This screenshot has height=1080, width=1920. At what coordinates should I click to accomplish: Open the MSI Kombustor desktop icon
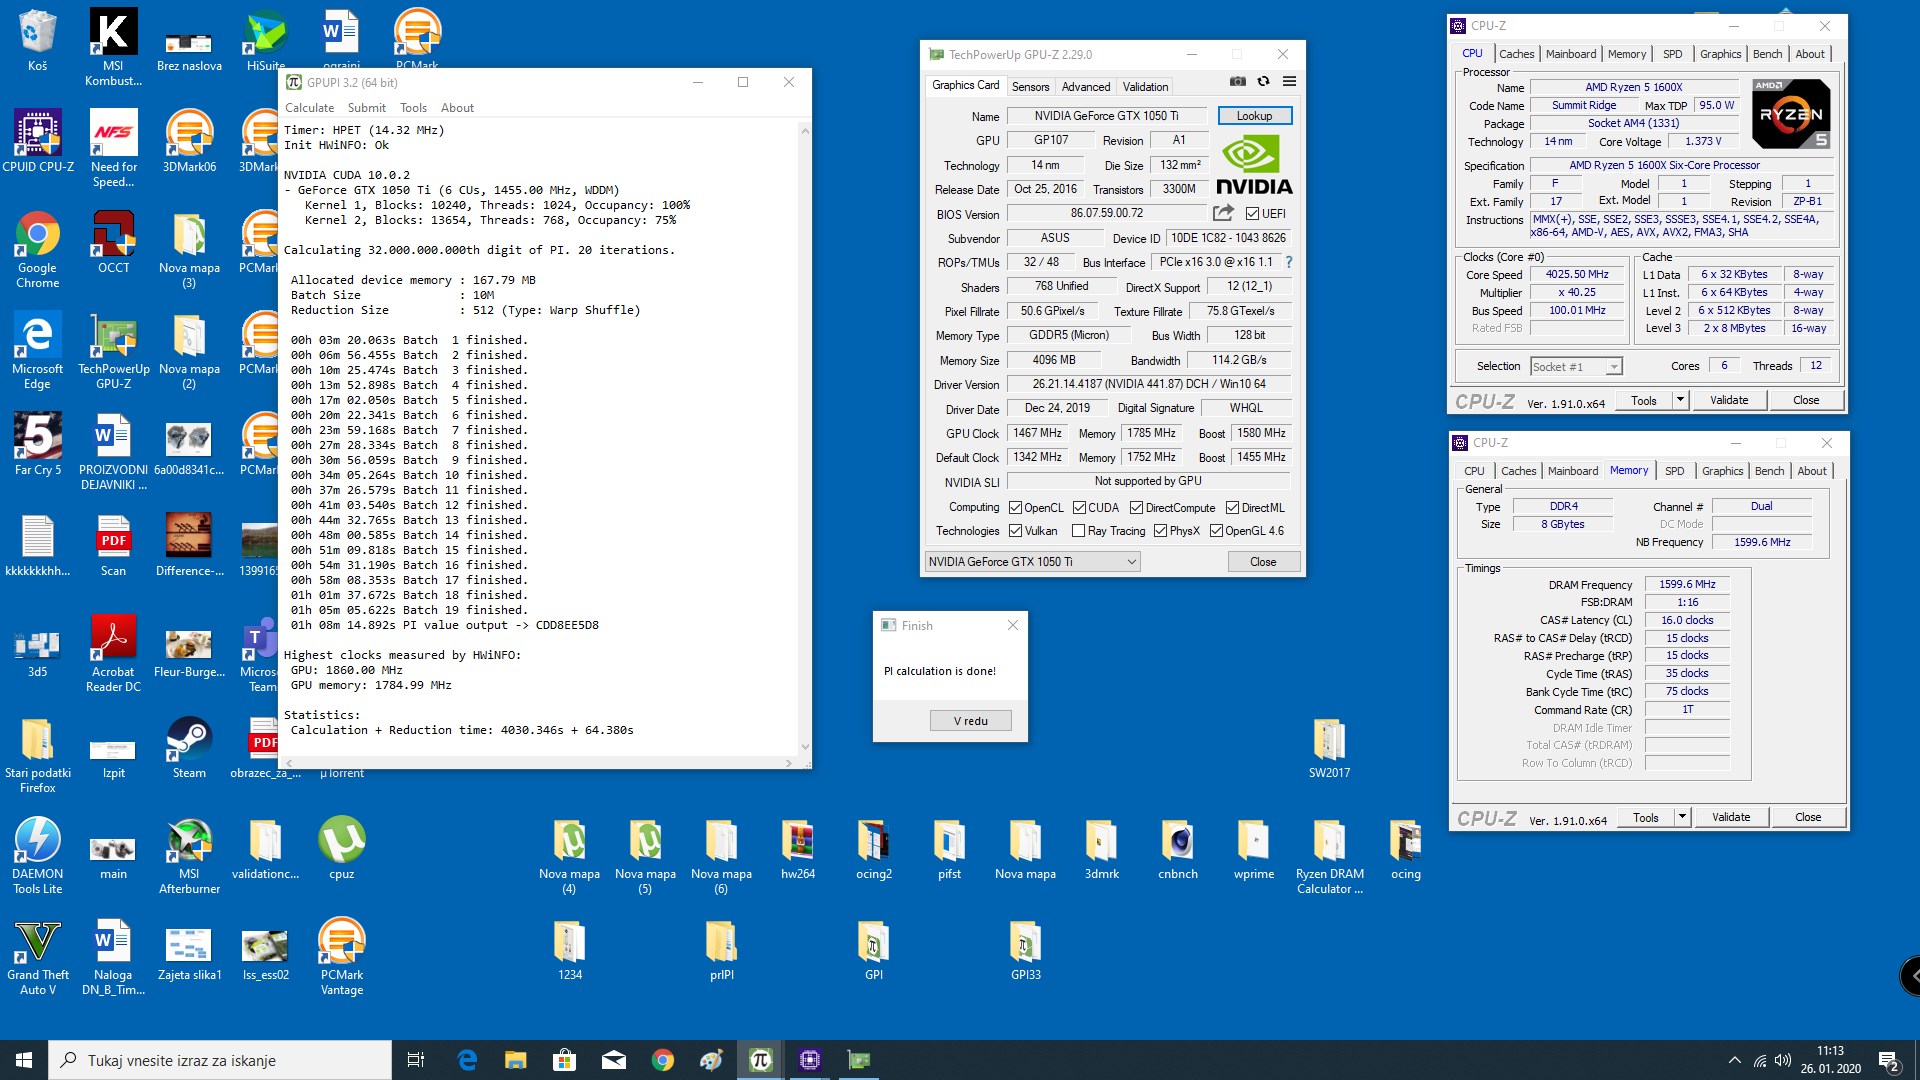coord(113,47)
